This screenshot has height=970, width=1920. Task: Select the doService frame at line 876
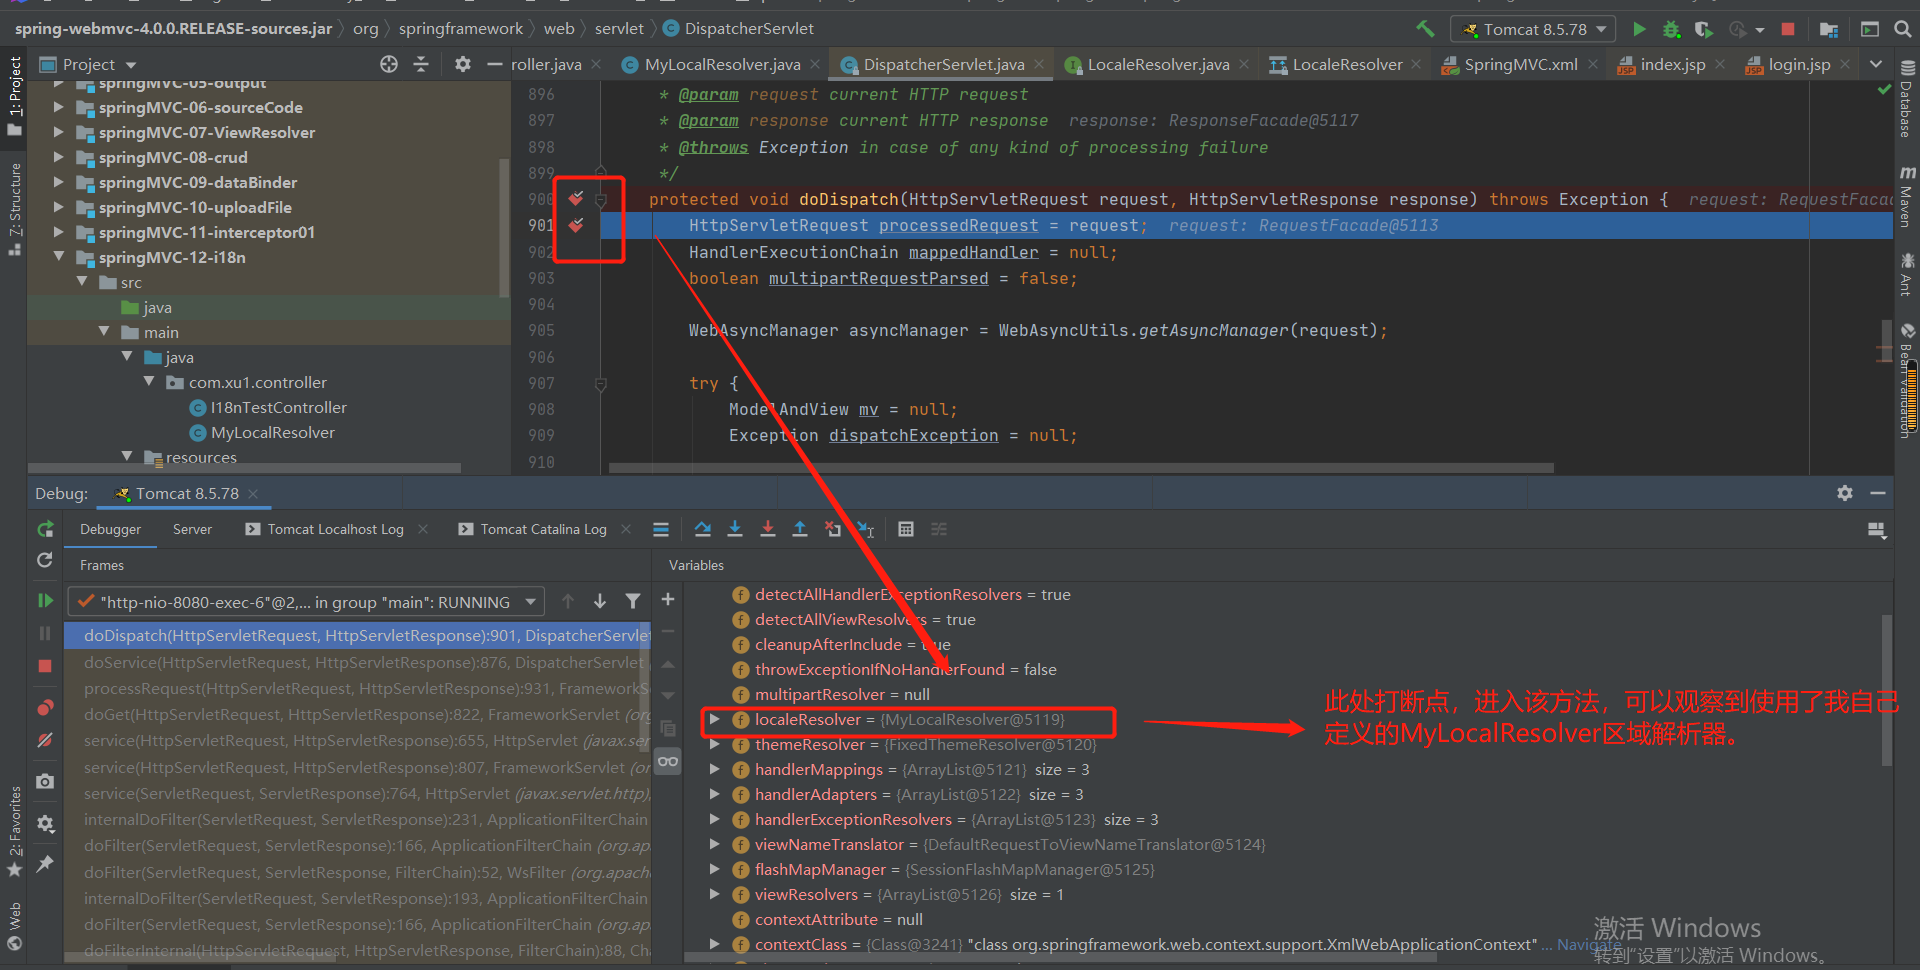point(357,662)
